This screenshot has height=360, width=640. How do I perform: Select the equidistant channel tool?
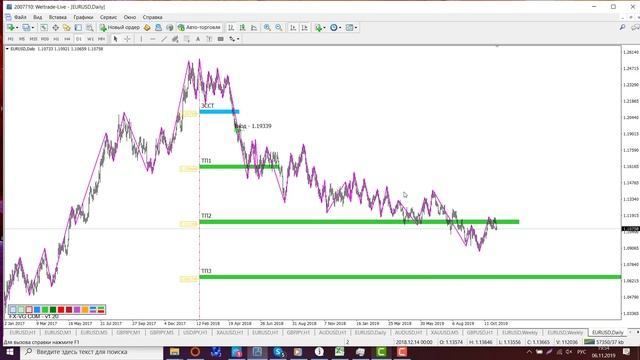(175, 39)
